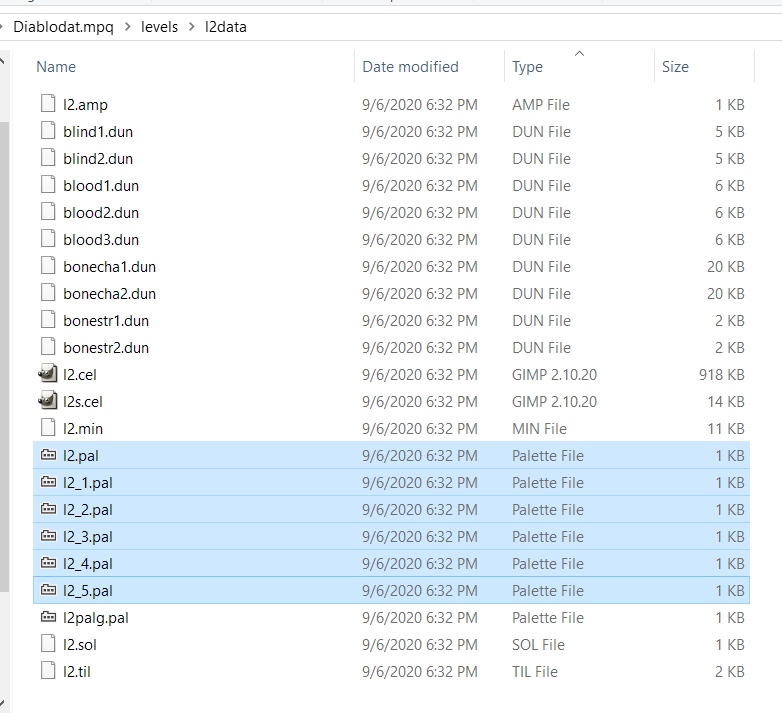Click the GIMP icon for l2.cel
This screenshot has height=713, width=782.
[x=48, y=373]
